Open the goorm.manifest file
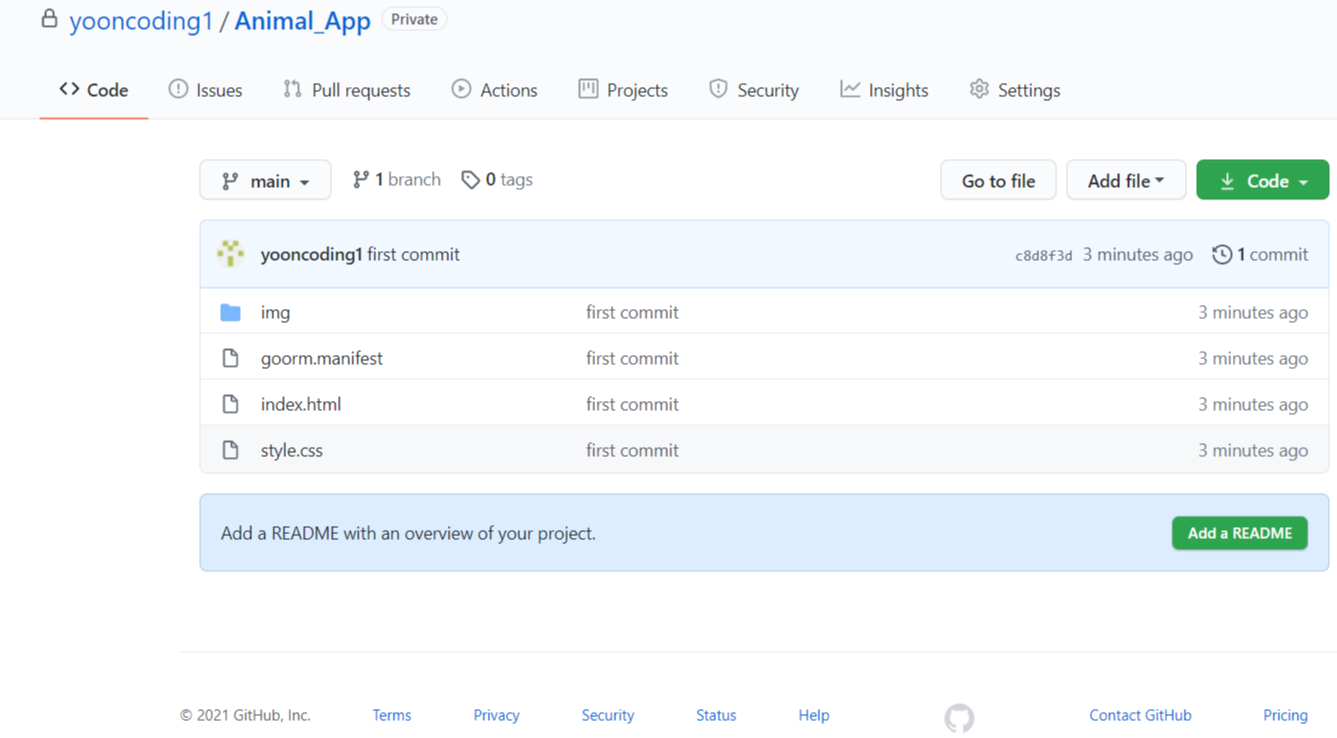Viewport: 1337px width, 738px height. point(321,358)
